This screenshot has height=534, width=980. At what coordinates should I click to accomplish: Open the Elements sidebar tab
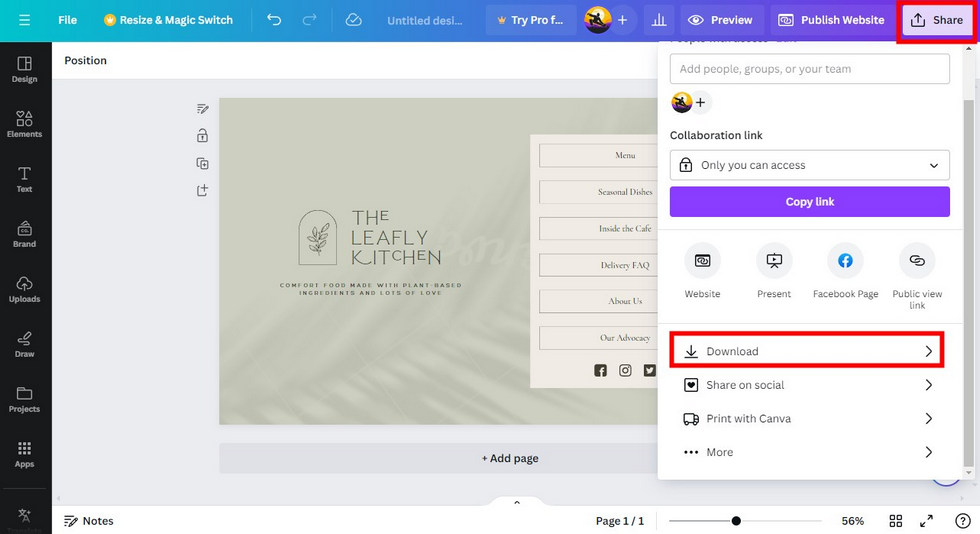[x=24, y=124]
